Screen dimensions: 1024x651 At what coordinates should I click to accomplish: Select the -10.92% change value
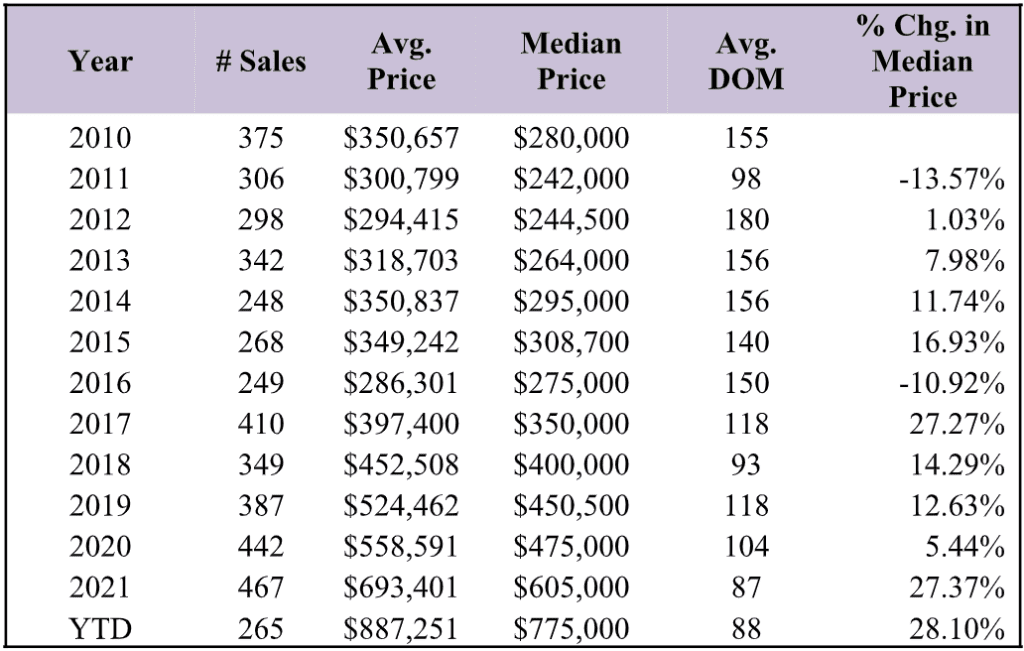[952, 383]
